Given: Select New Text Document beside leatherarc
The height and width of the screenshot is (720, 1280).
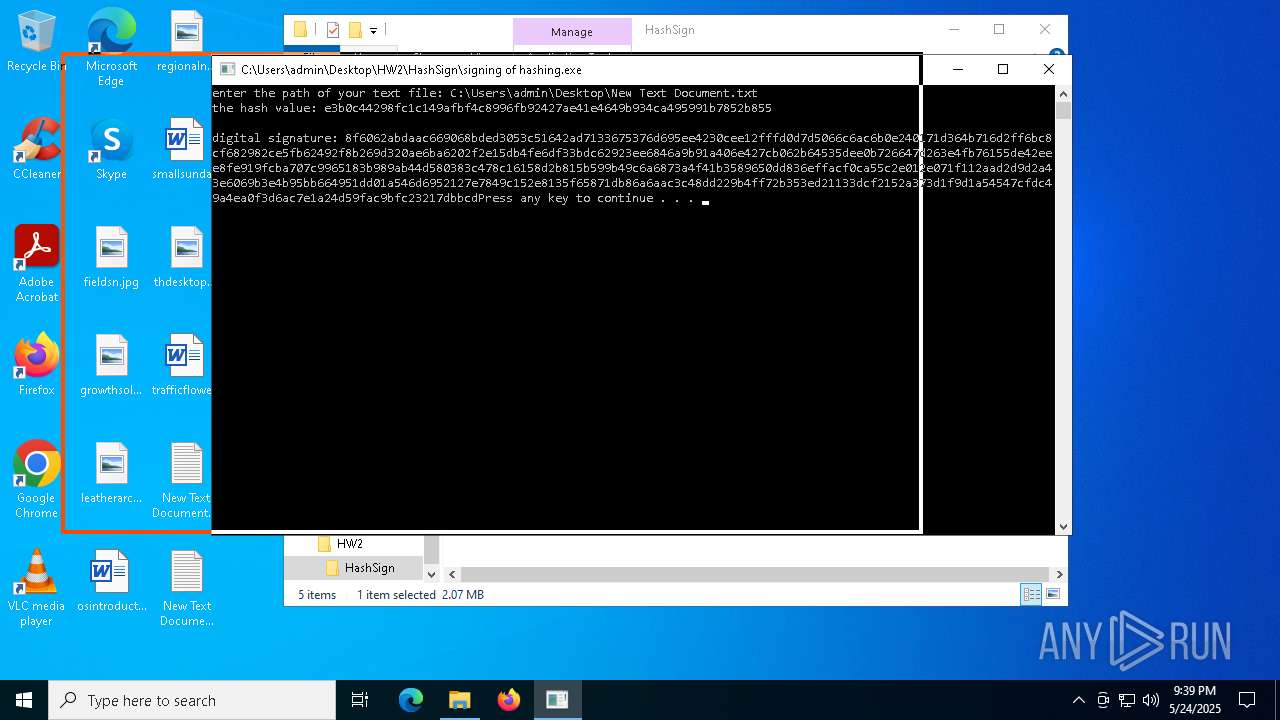Looking at the screenshot, I should (x=183, y=481).
